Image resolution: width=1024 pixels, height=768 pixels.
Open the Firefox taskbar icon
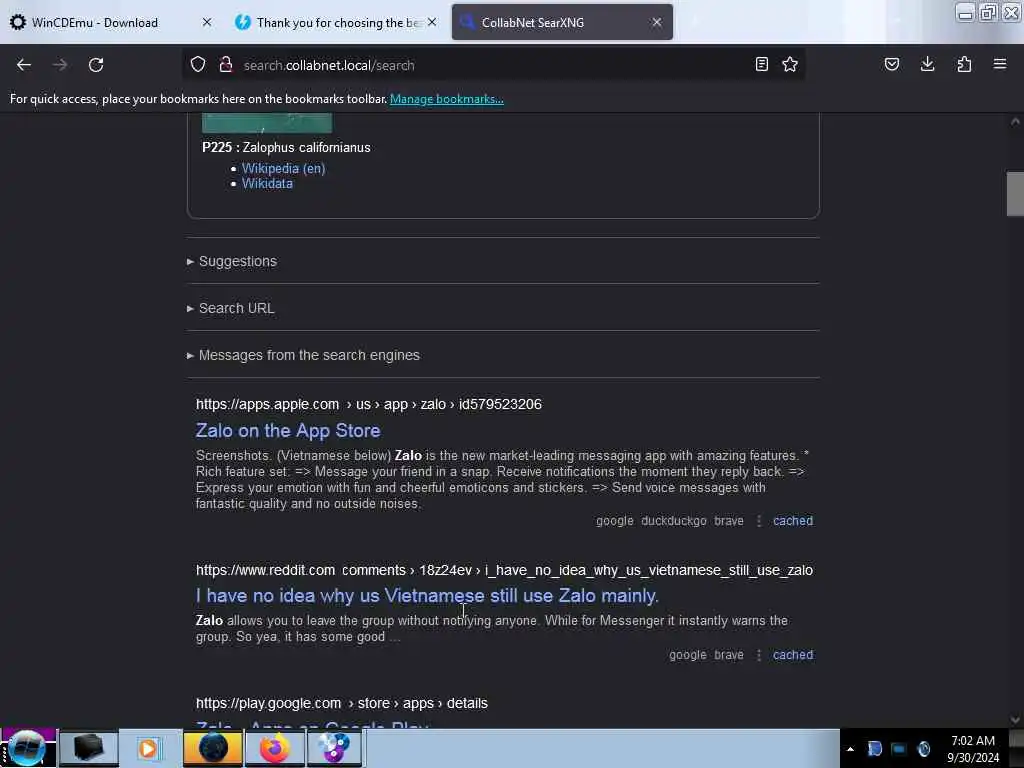click(x=274, y=748)
